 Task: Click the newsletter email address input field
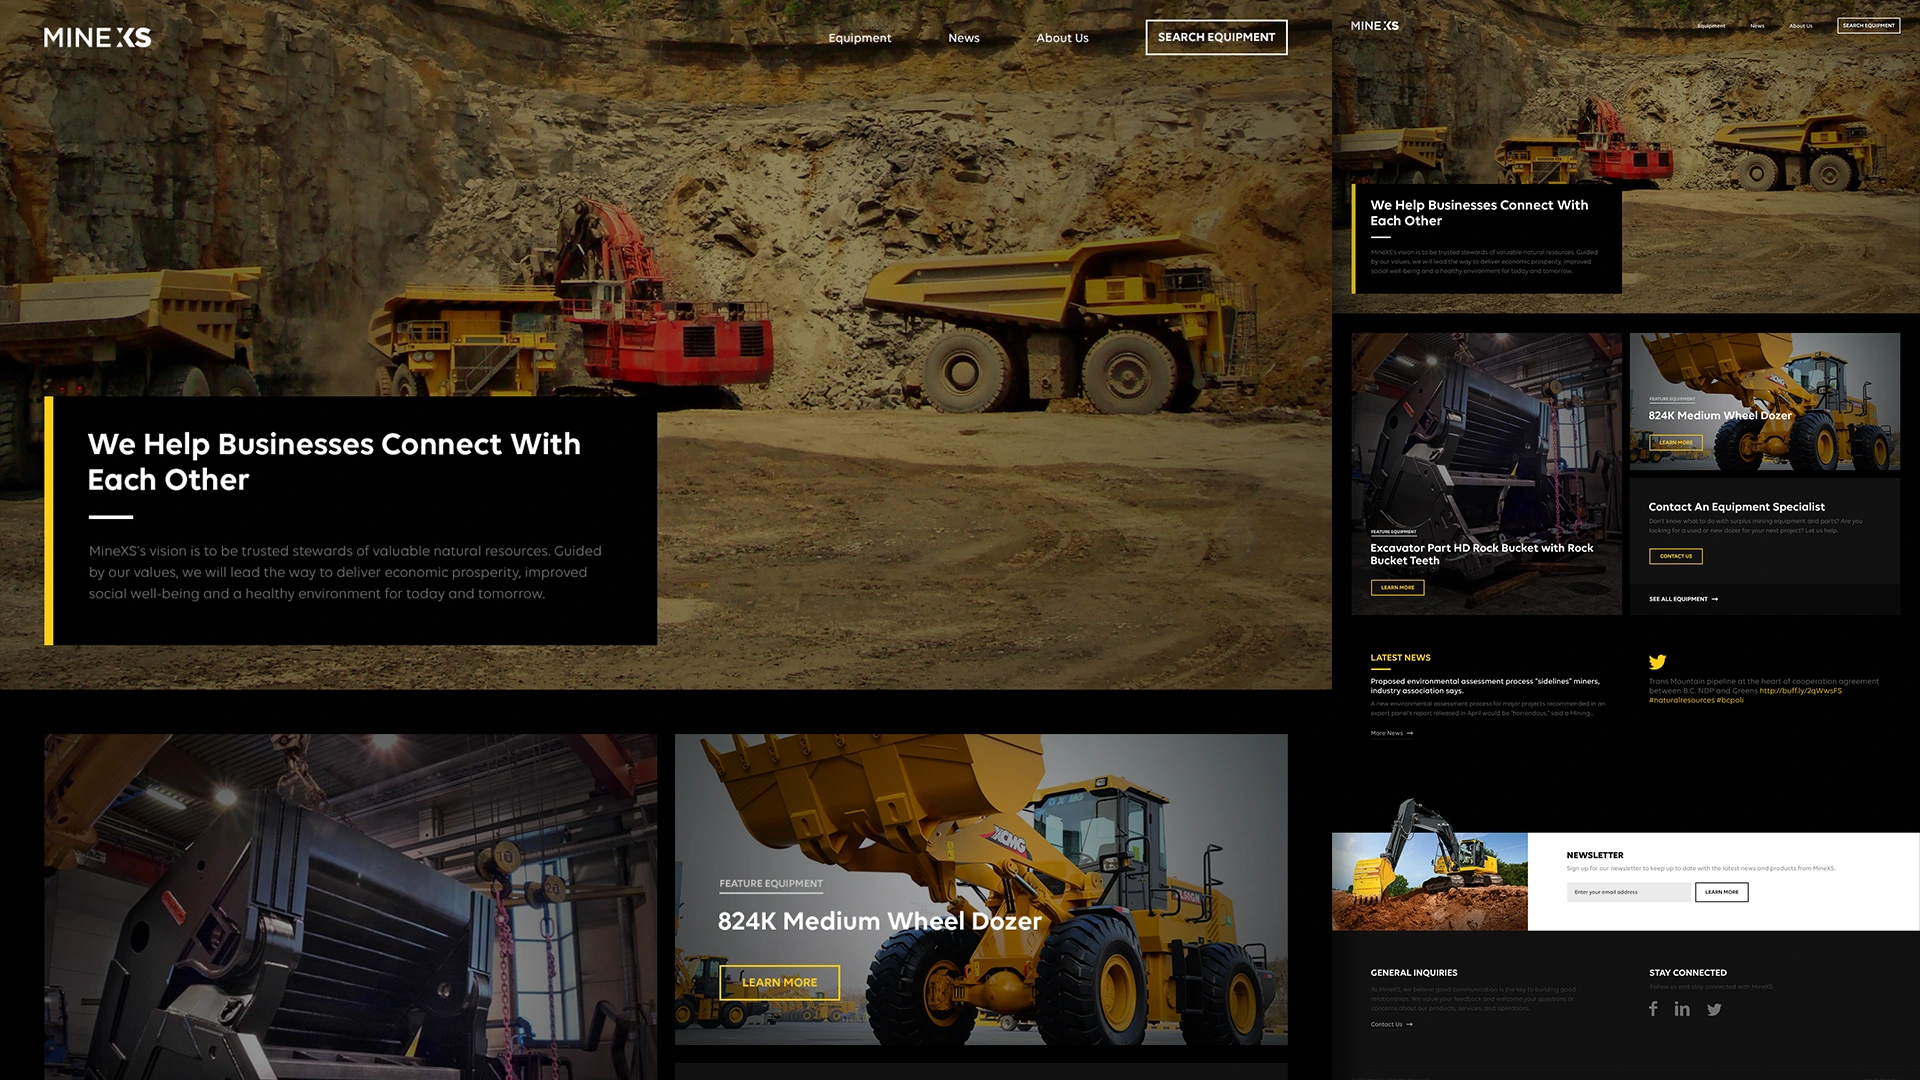[1628, 892]
